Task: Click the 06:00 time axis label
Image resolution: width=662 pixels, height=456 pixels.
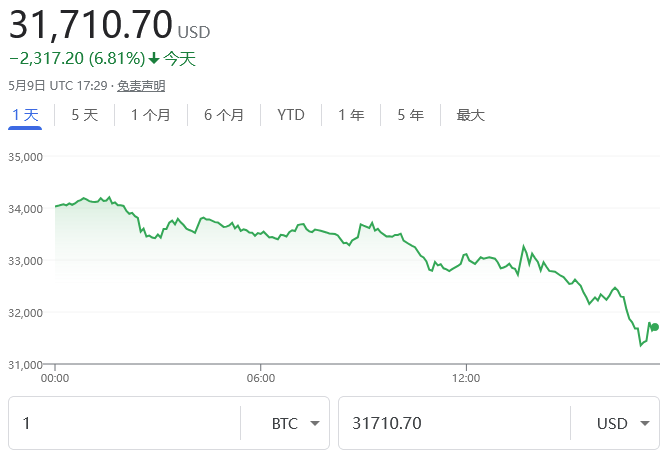Action: pyautogui.click(x=260, y=379)
